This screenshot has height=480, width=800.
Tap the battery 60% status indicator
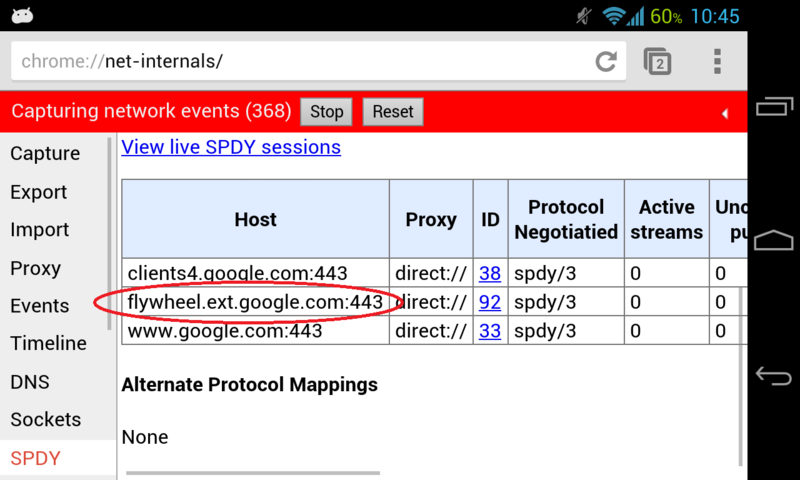click(x=666, y=16)
